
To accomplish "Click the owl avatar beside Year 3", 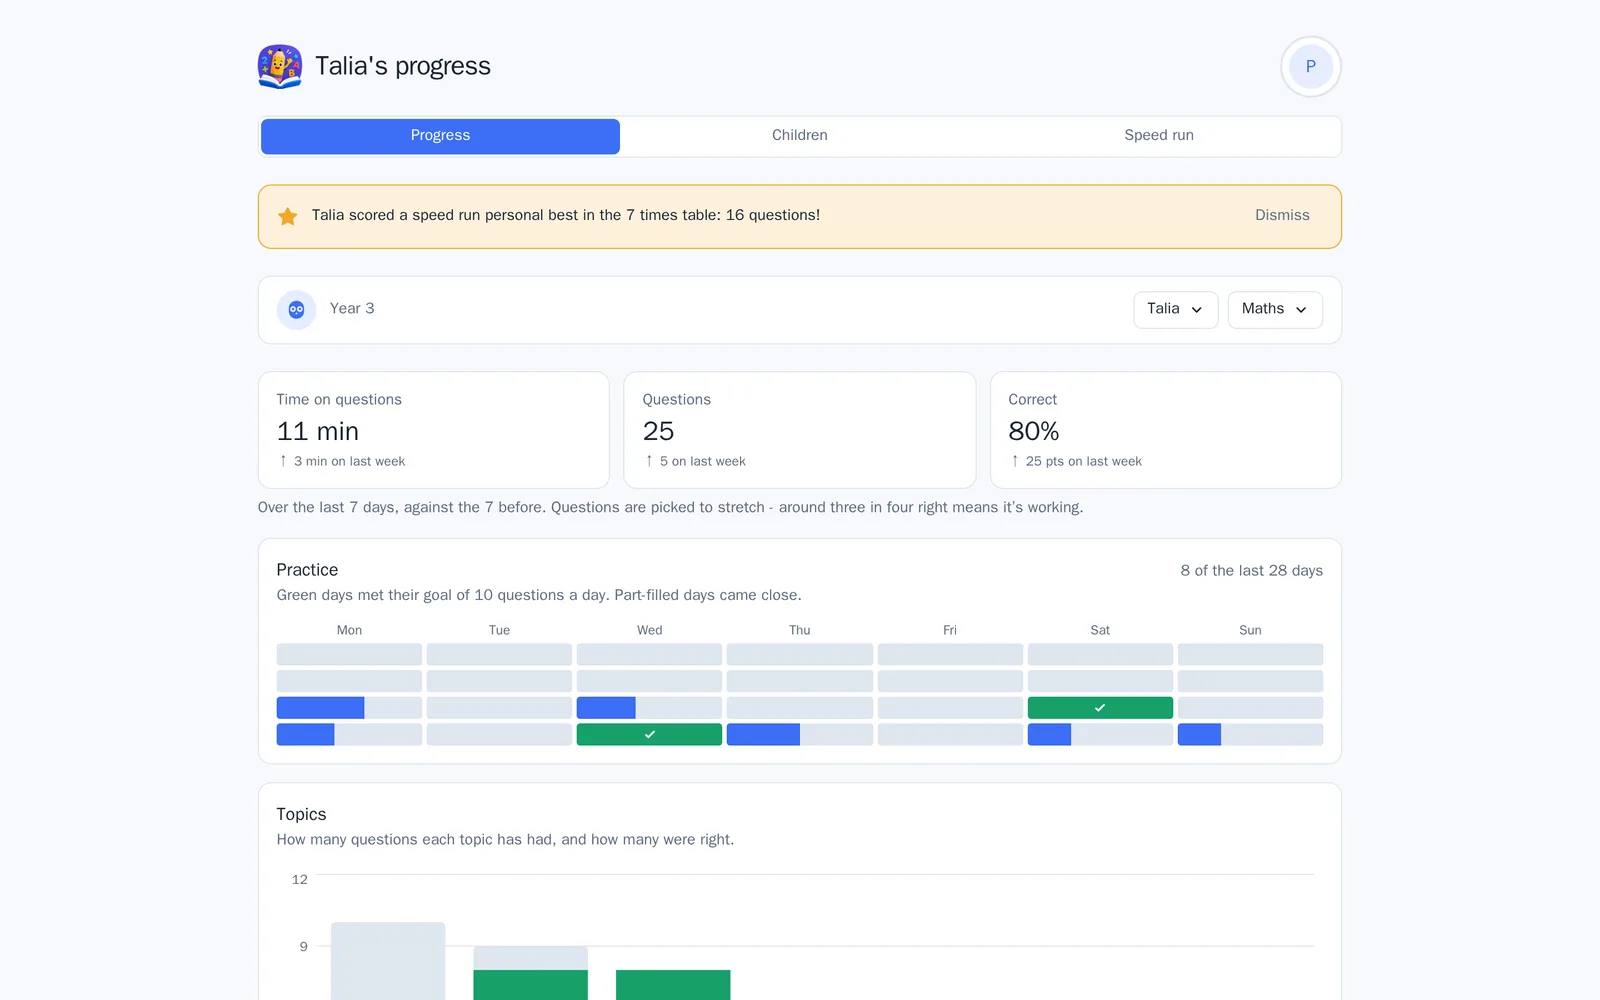I will tap(296, 310).
